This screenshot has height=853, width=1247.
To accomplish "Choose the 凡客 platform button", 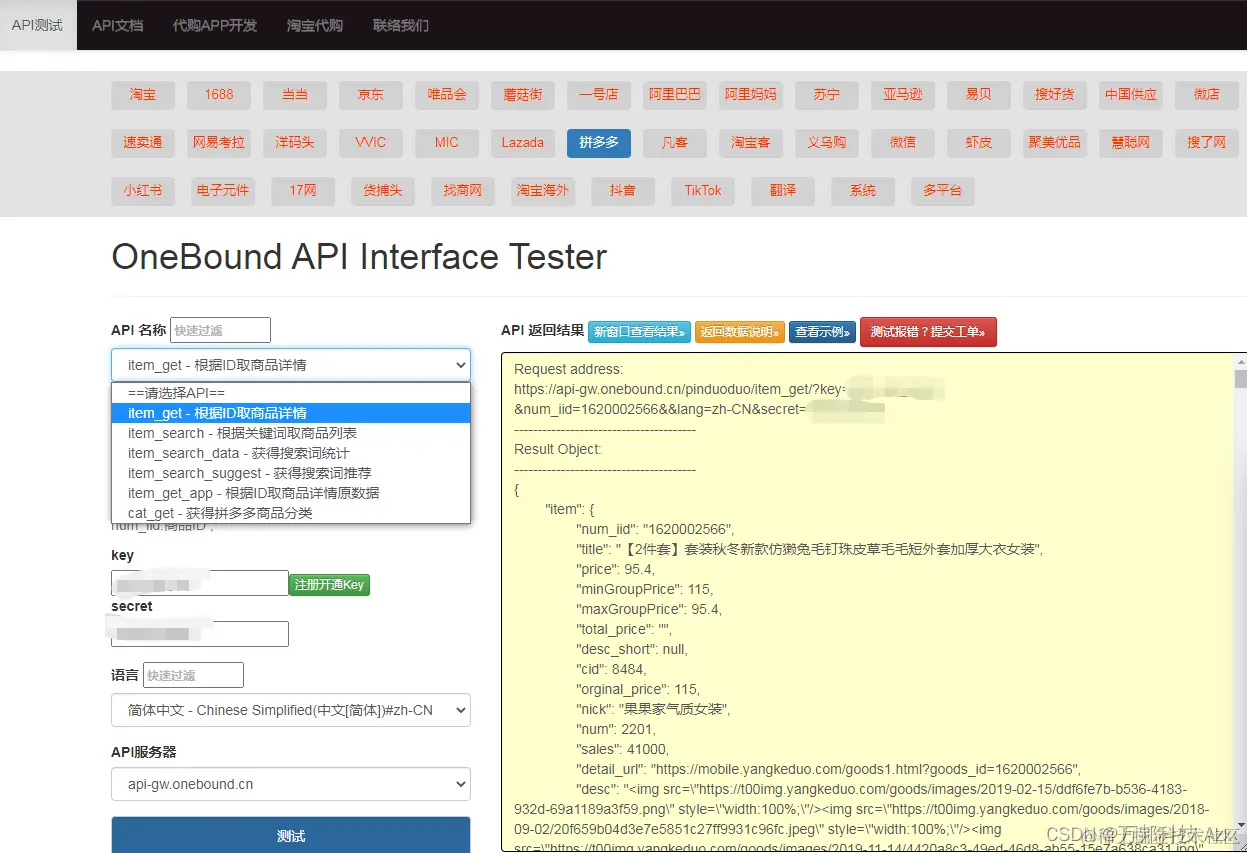I will [x=675, y=143].
